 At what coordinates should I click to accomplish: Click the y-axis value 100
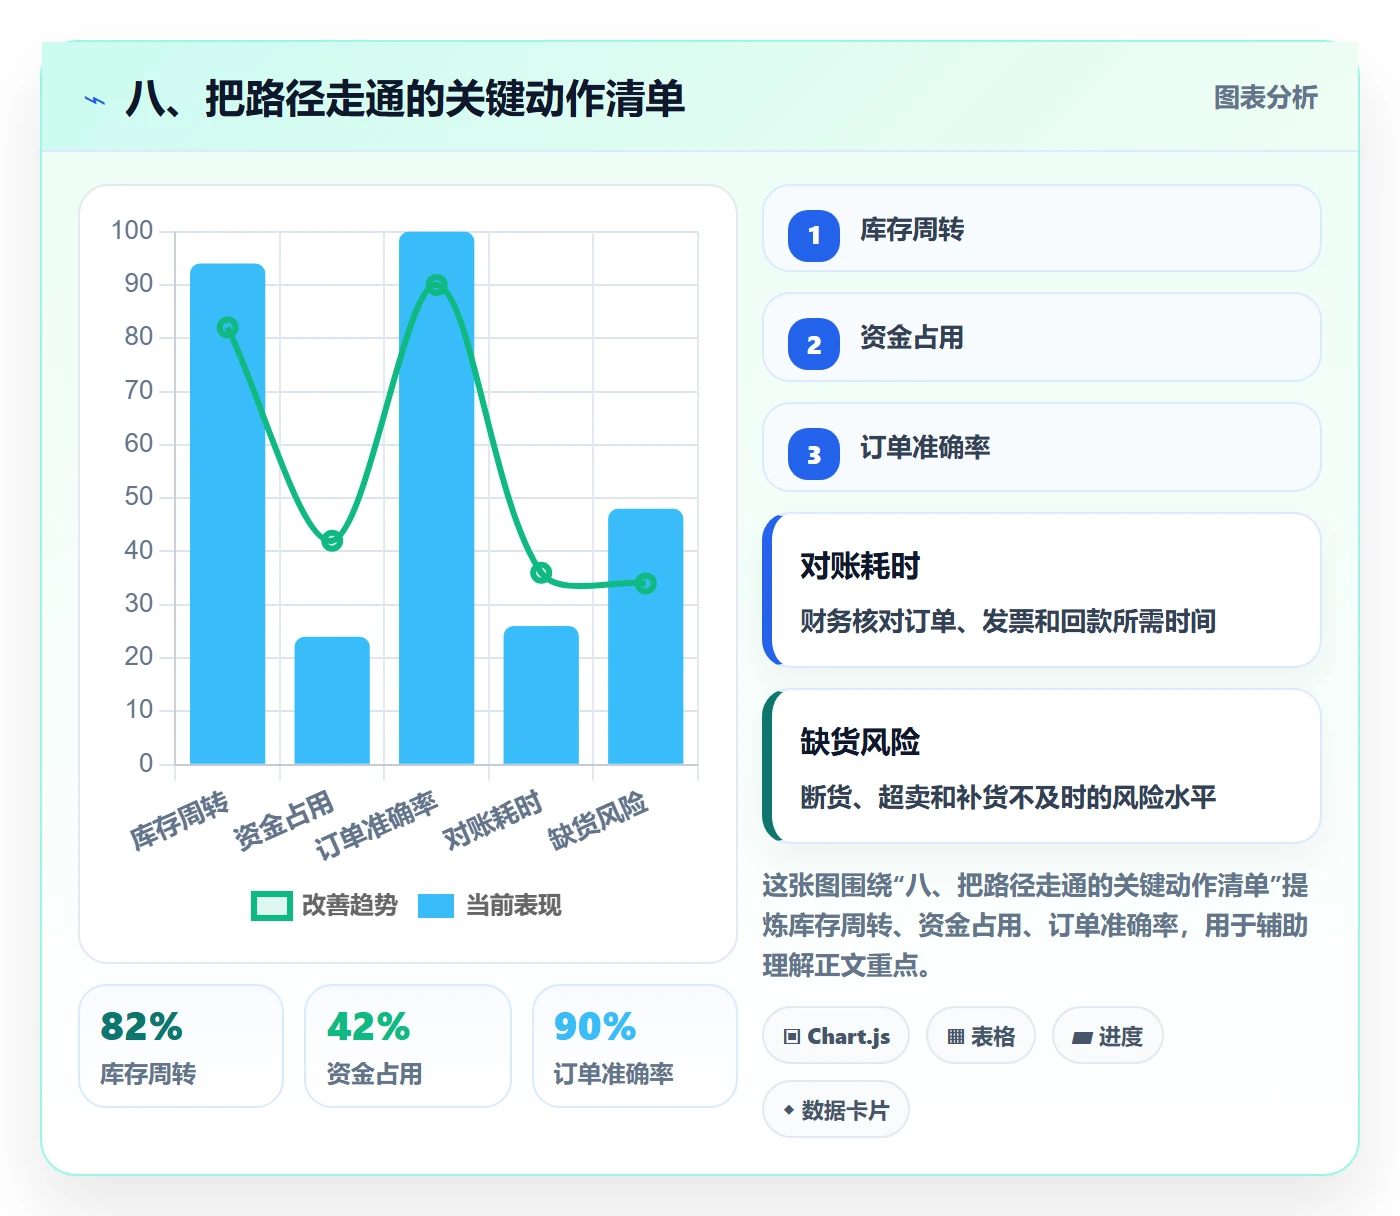132,230
